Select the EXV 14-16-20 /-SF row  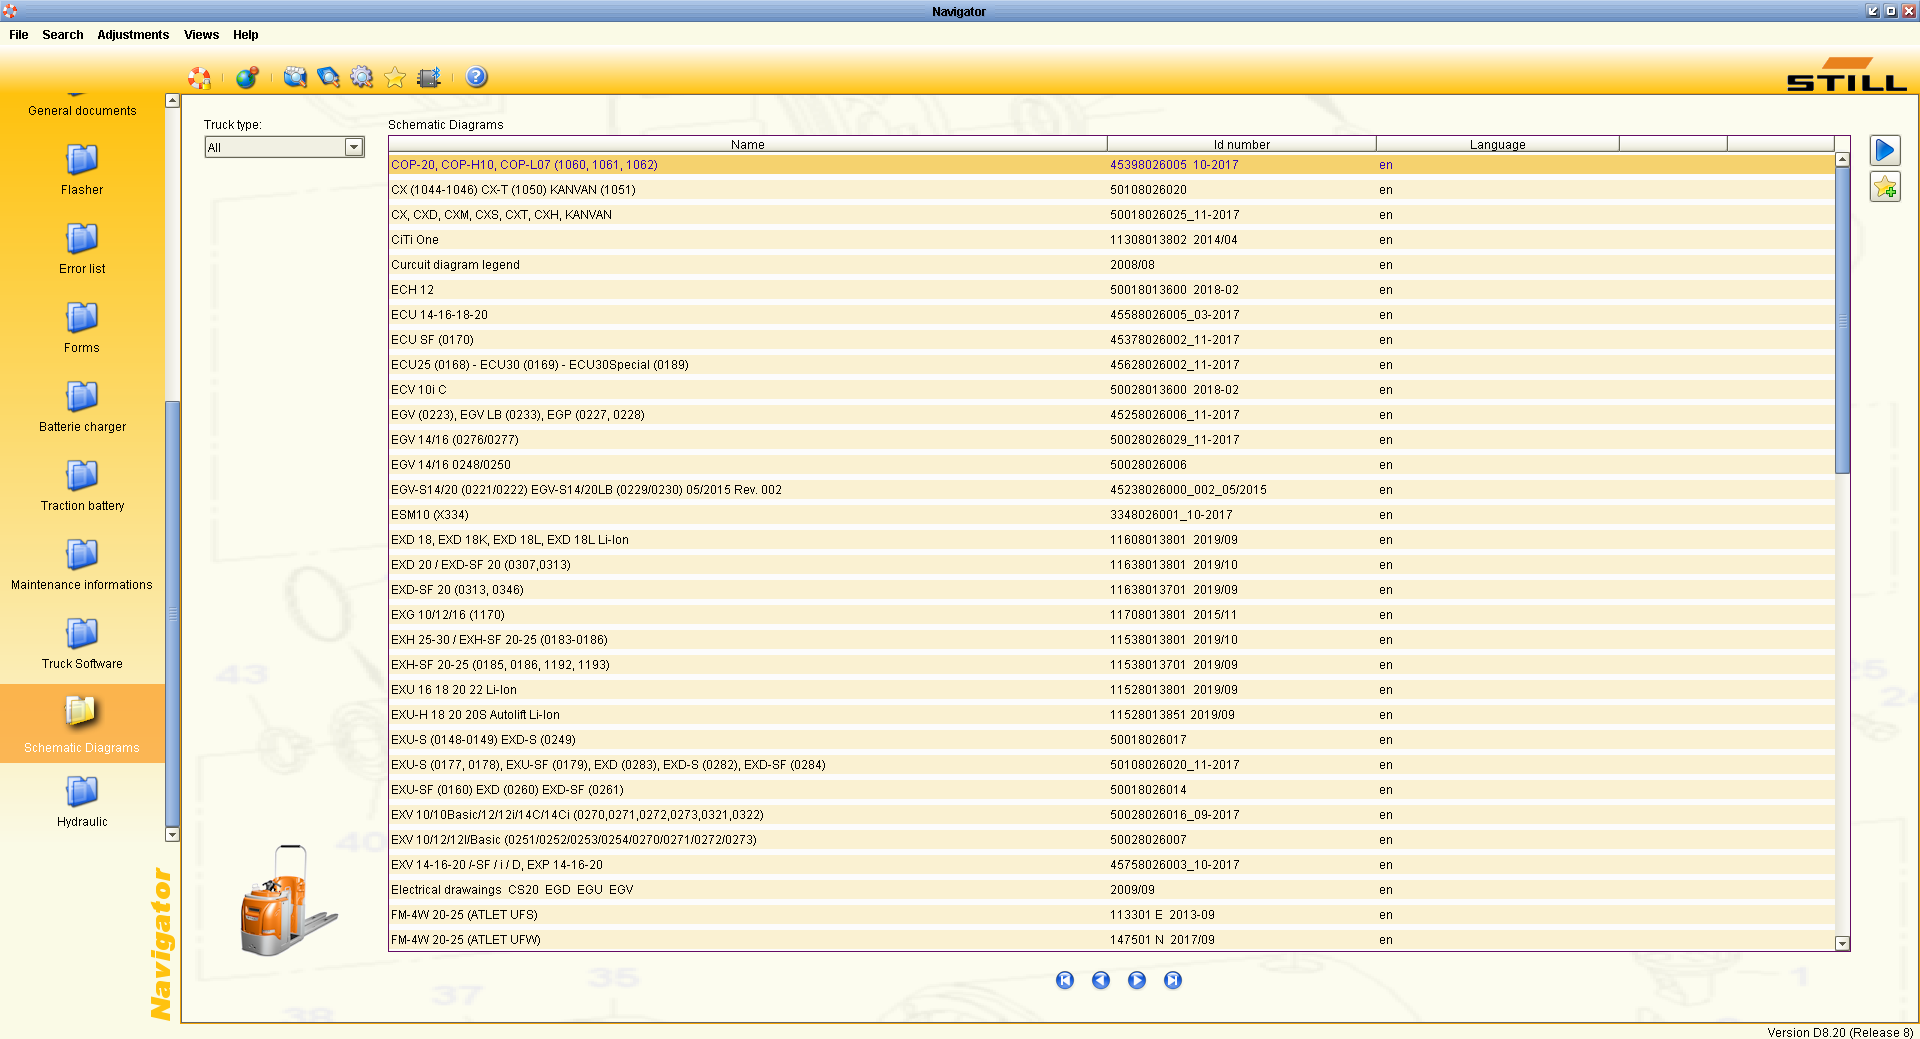tap(1112, 865)
